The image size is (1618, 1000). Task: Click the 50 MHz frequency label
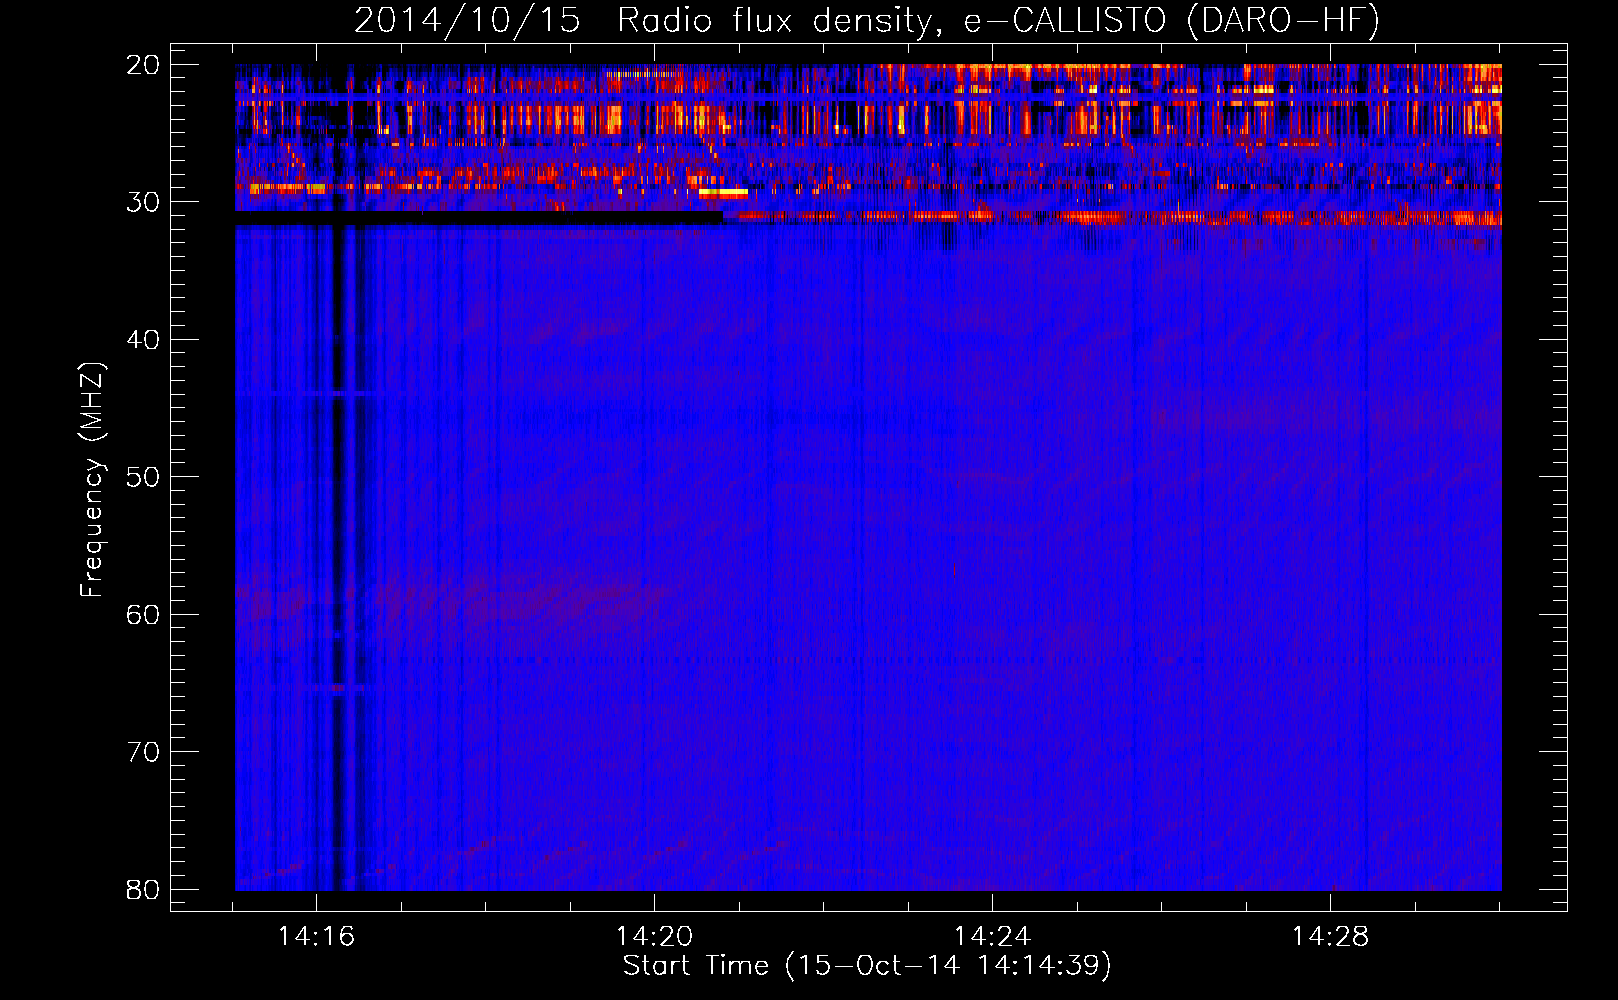(x=143, y=477)
